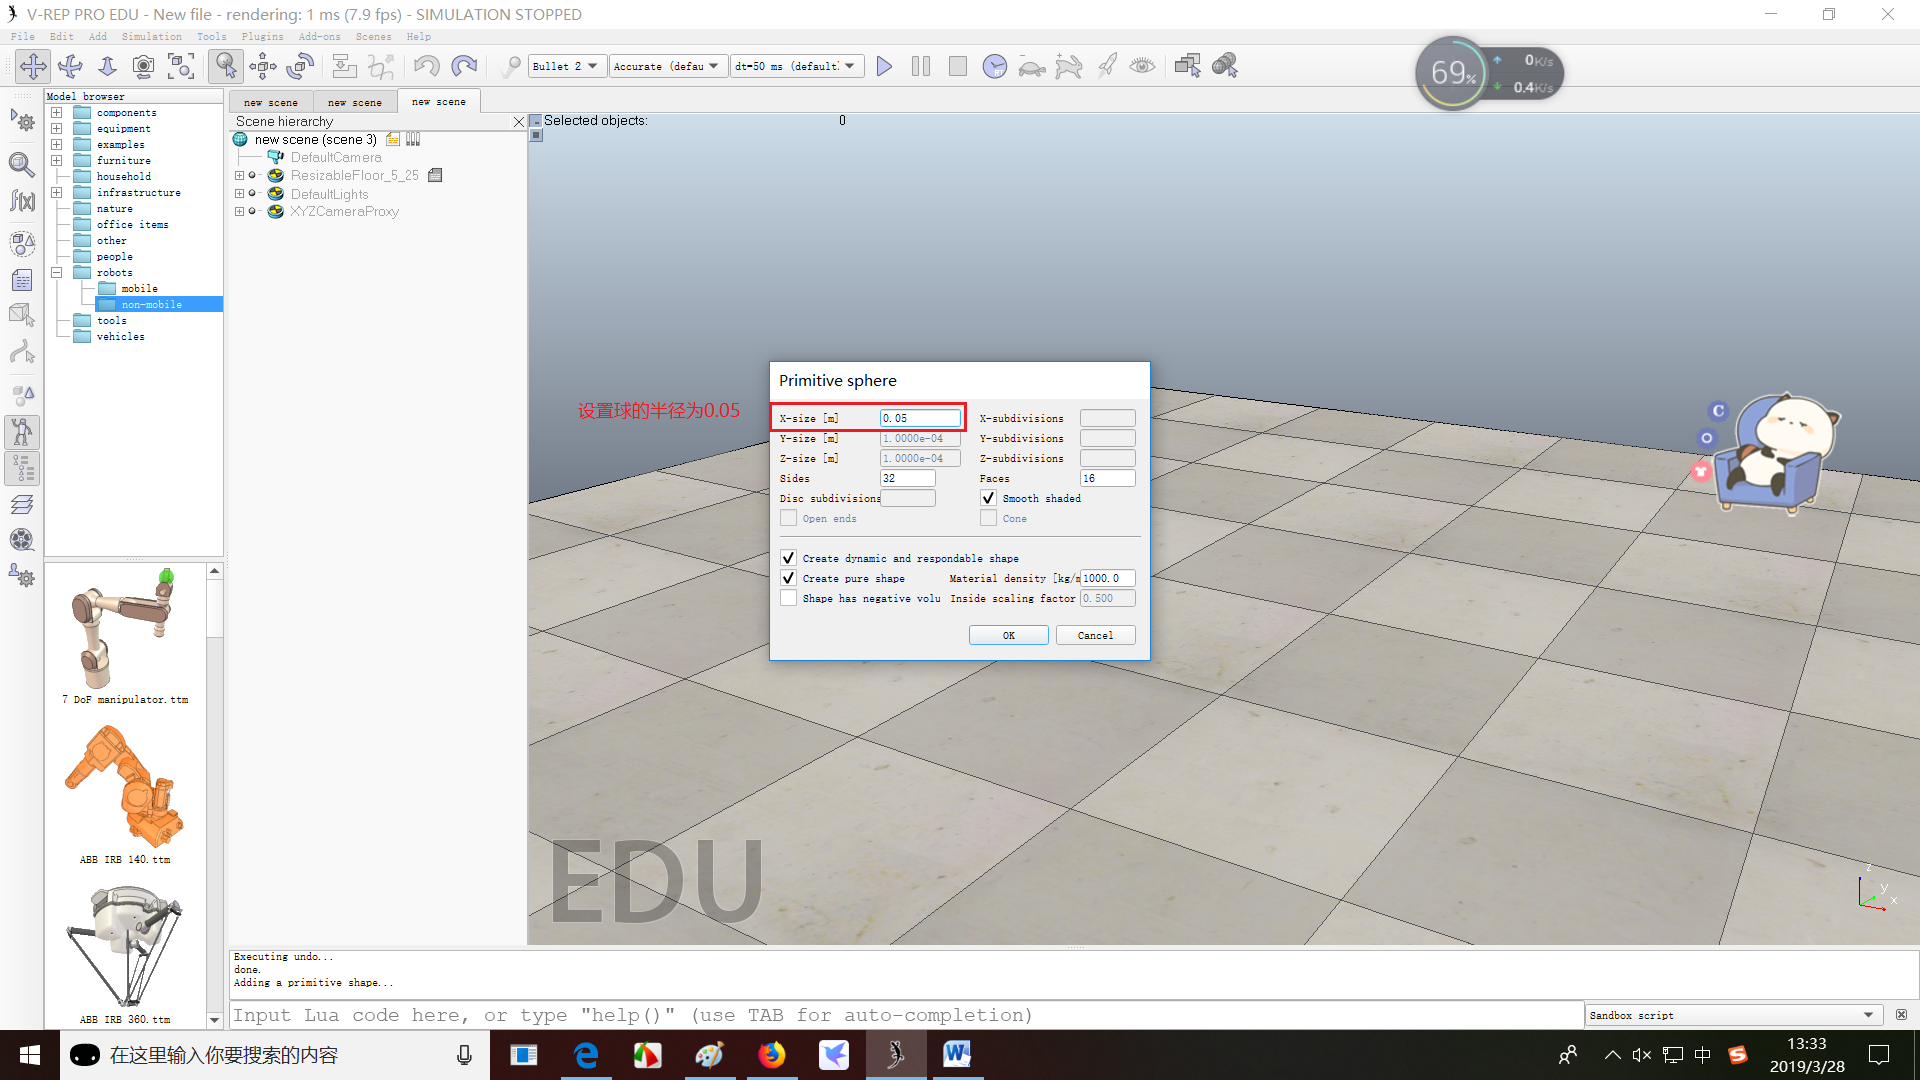Expand the components folder in Model browser
This screenshot has height=1080, width=1920.
click(x=57, y=113)
